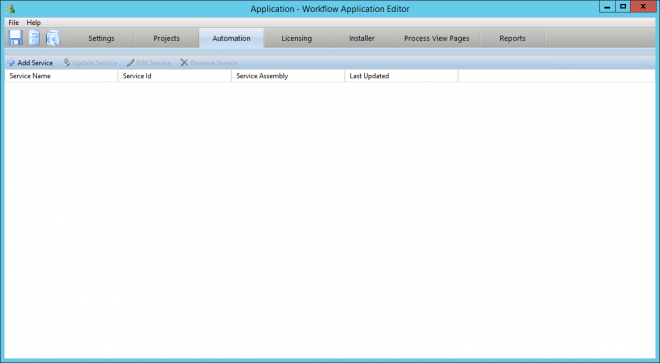Sort by Service Name column header
Screen dimensions: 660x363
61,76
